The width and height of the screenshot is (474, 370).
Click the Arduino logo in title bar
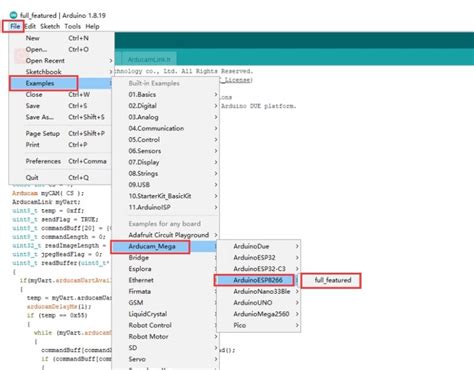(x=13, y=15)
